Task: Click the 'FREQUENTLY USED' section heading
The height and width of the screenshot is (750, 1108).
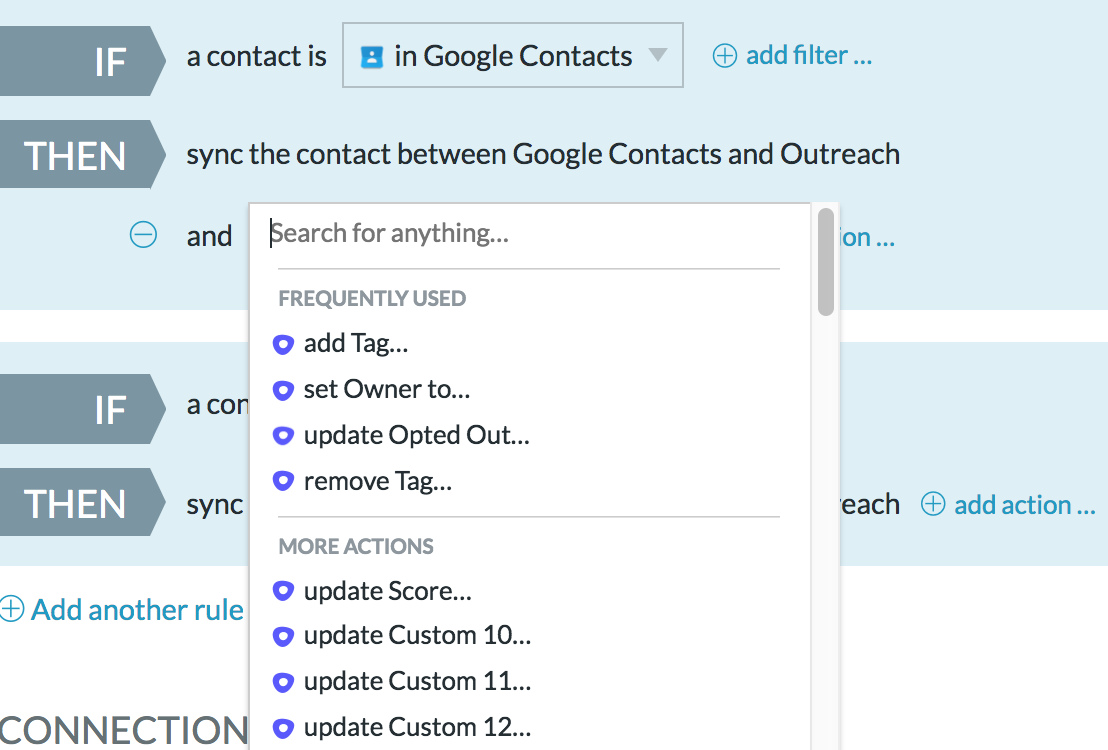Action: (372, 298)
